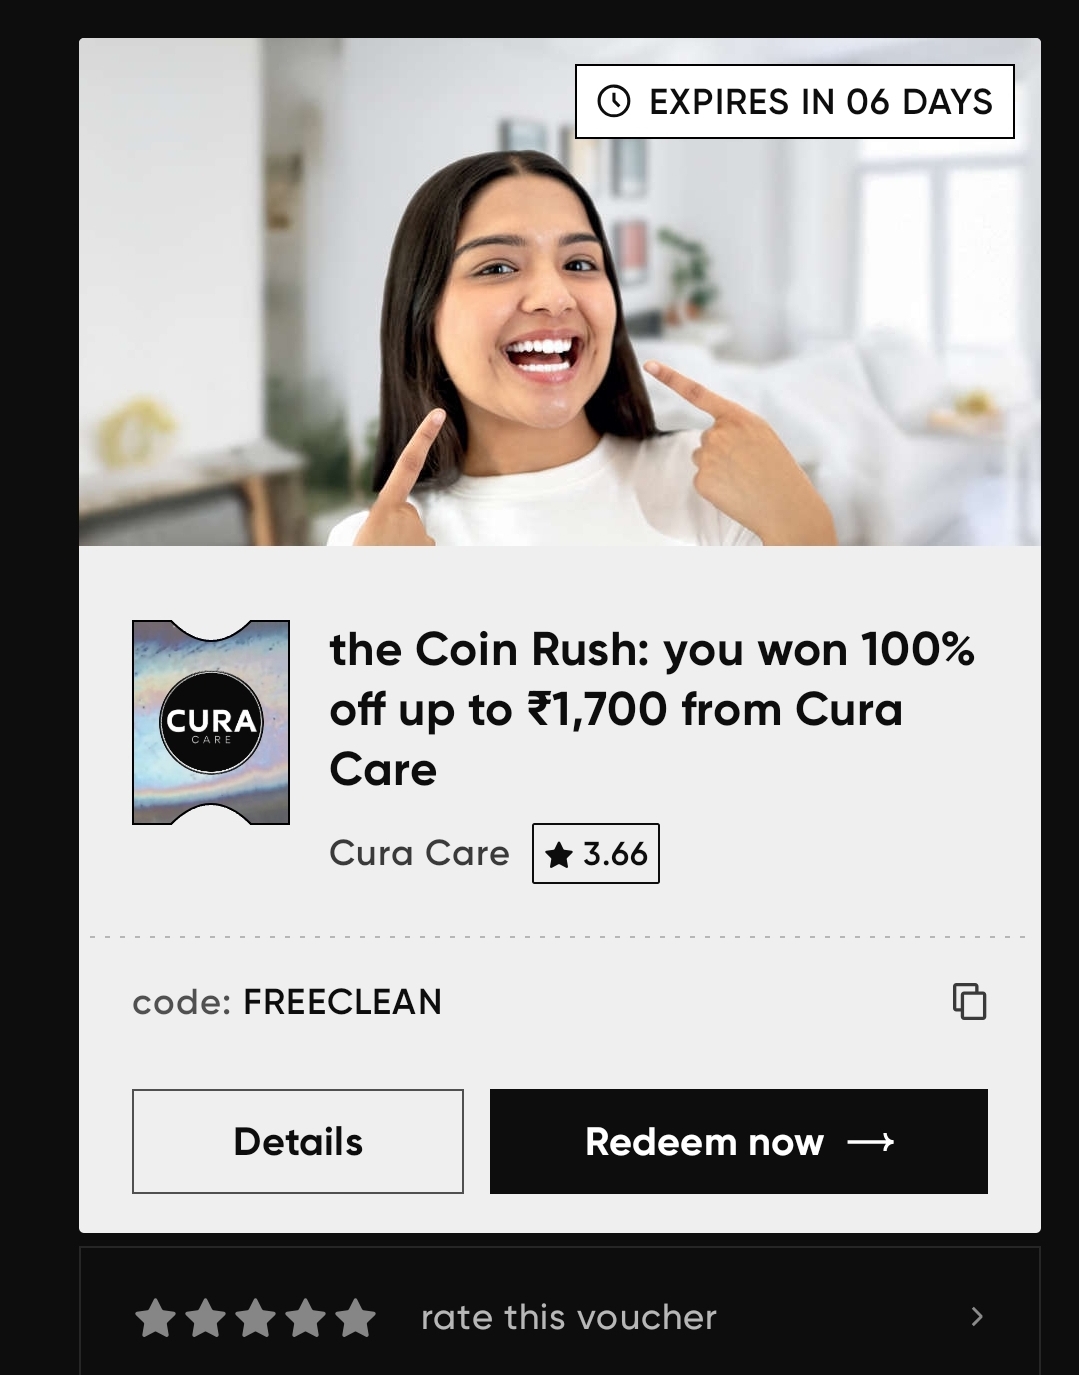Tap the Redeem now button
1079x1375 pixels.
[x=739, y=1141]
